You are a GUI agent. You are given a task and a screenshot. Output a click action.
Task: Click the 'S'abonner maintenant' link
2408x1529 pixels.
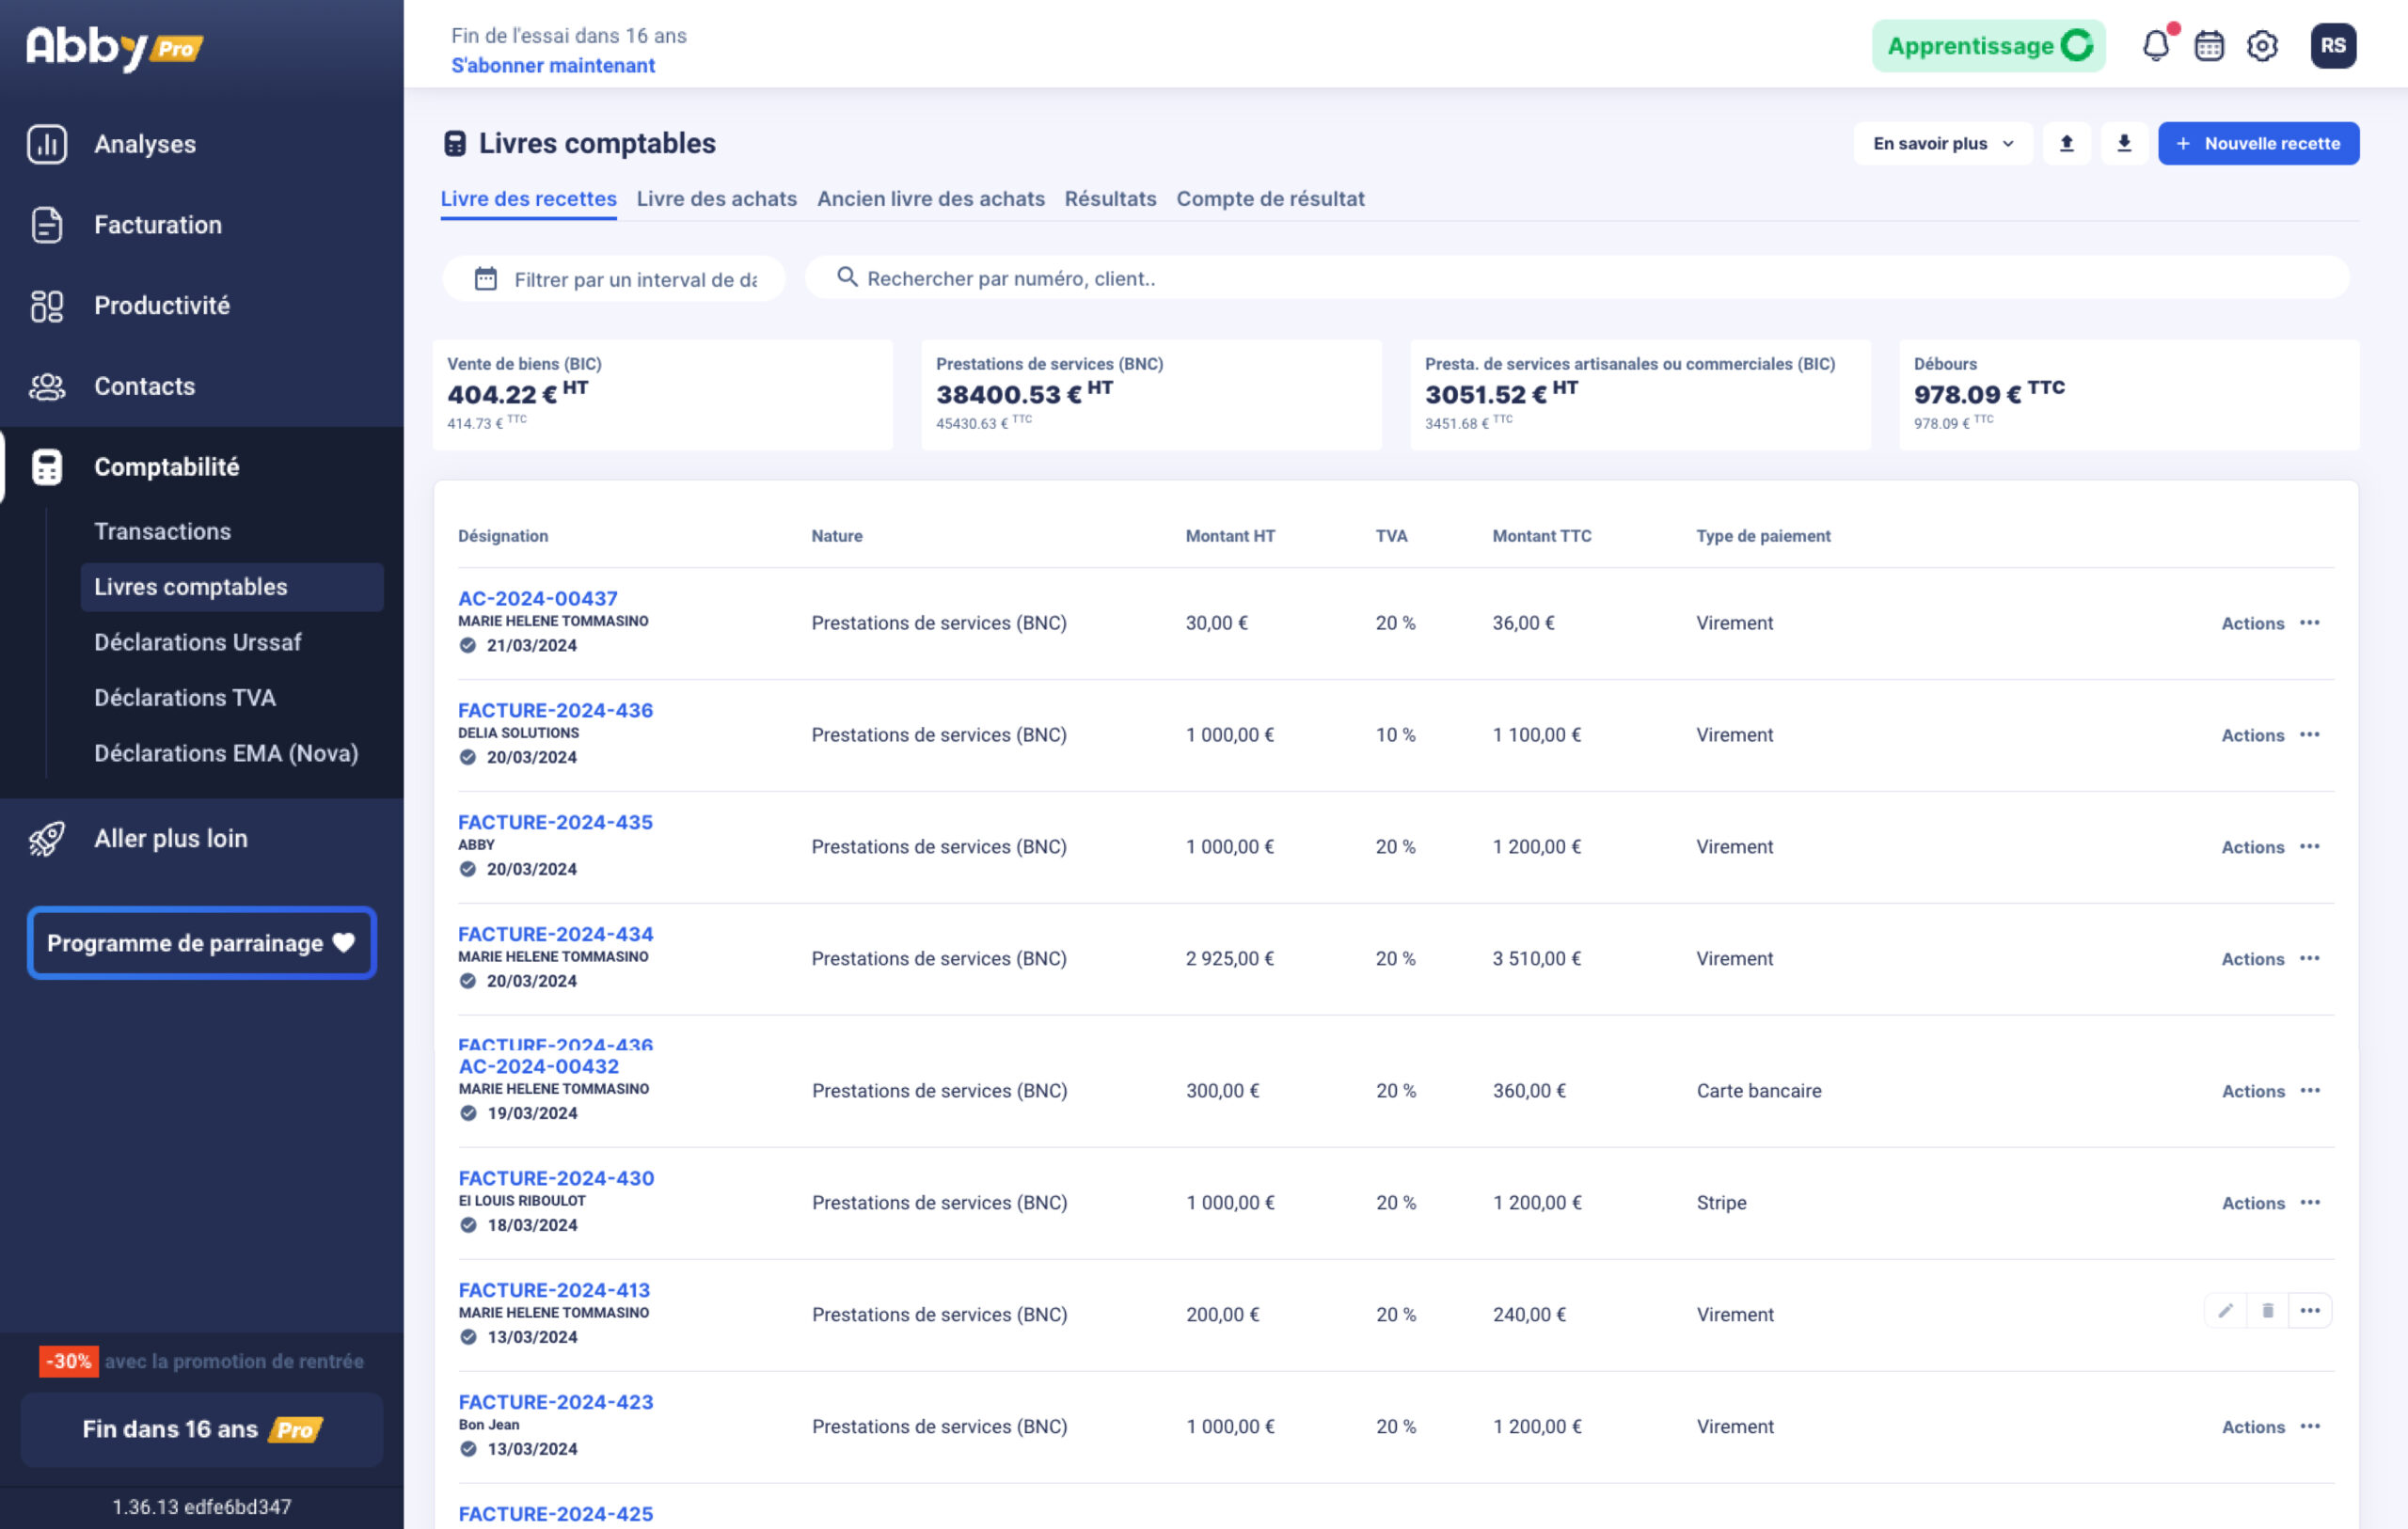(x=553, y=65)
